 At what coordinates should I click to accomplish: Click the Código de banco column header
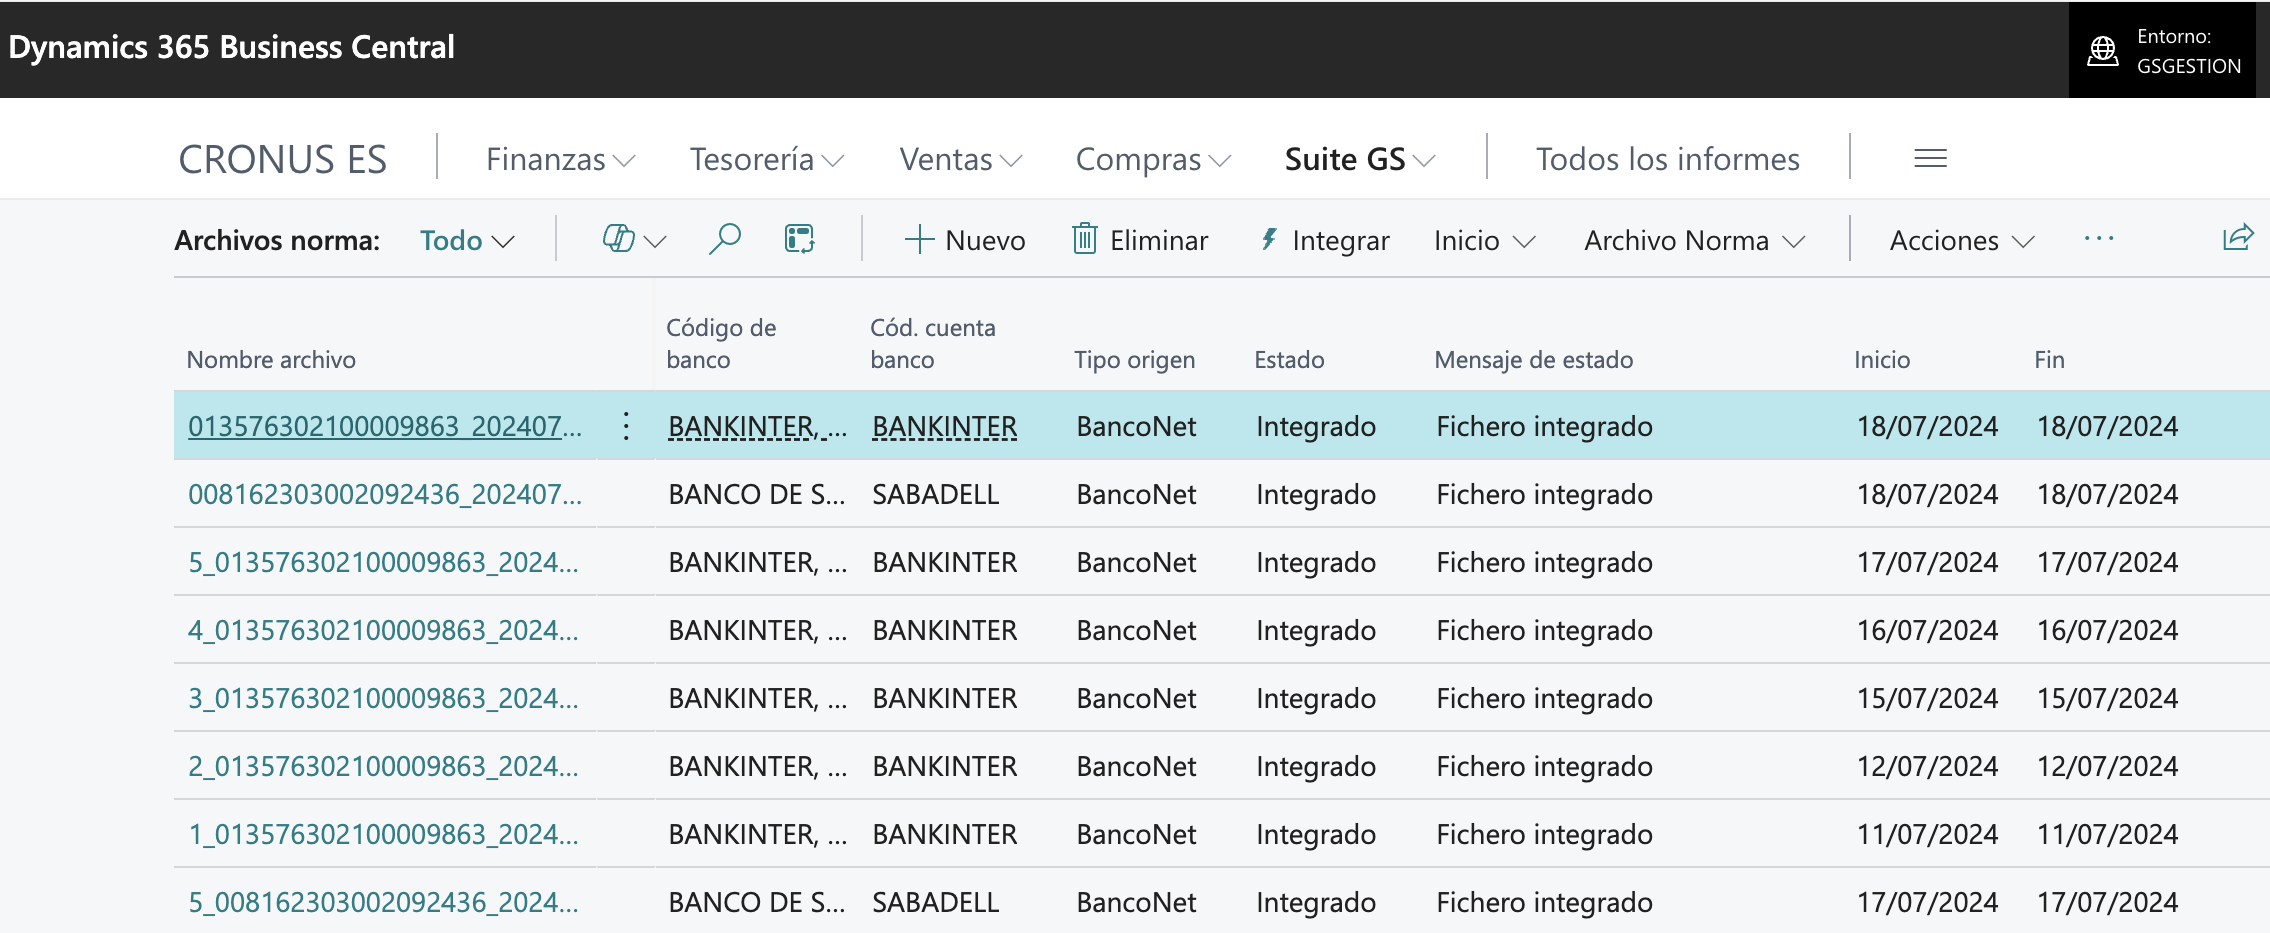click(x=721, y=343)
